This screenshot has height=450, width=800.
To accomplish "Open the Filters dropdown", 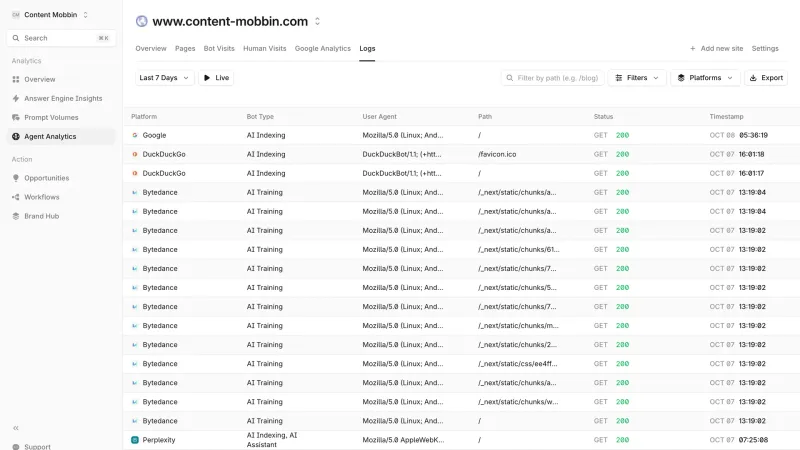I will [x=637, y=78].
